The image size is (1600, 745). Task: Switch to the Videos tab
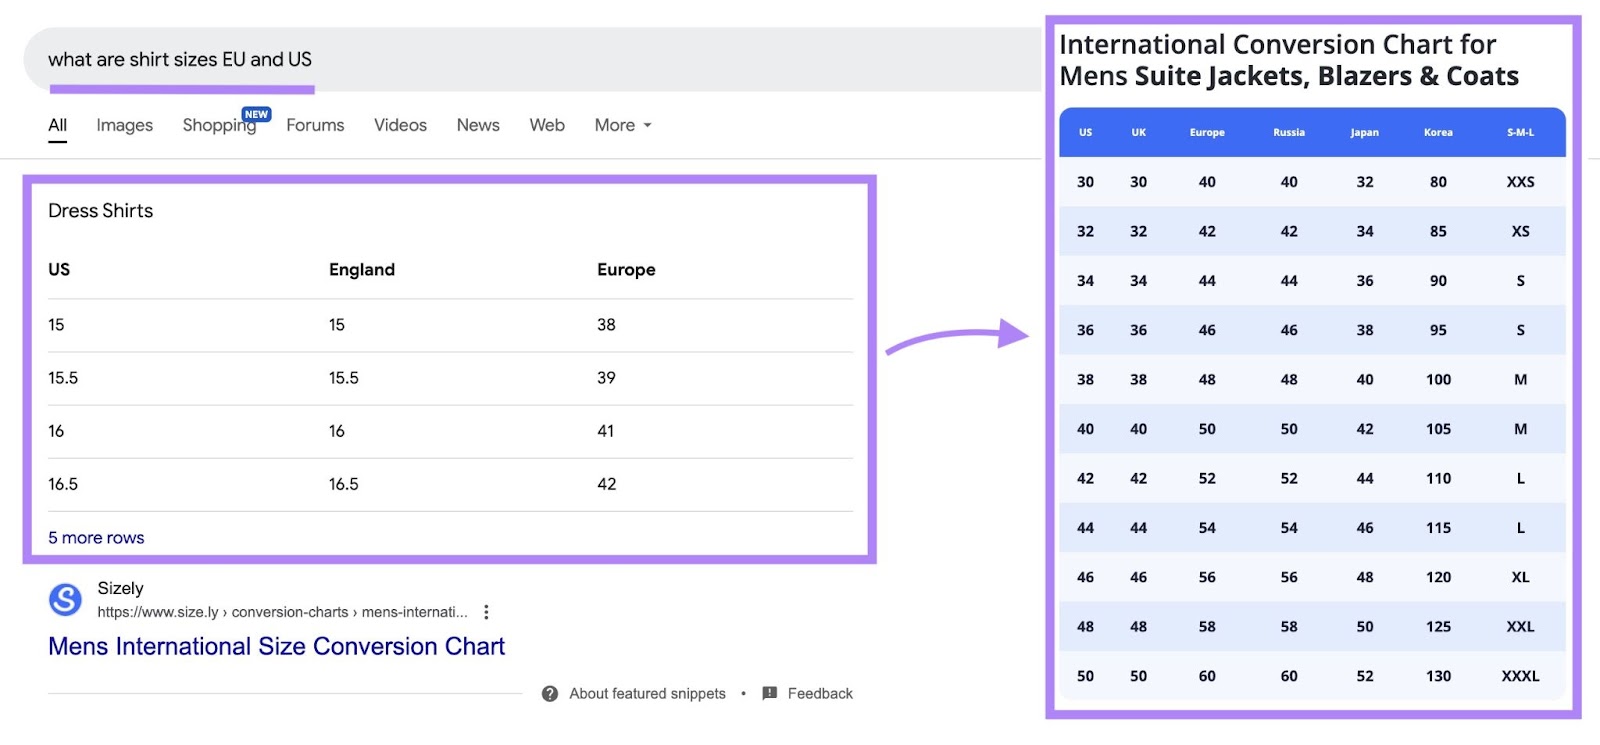(x=400, y=125)
